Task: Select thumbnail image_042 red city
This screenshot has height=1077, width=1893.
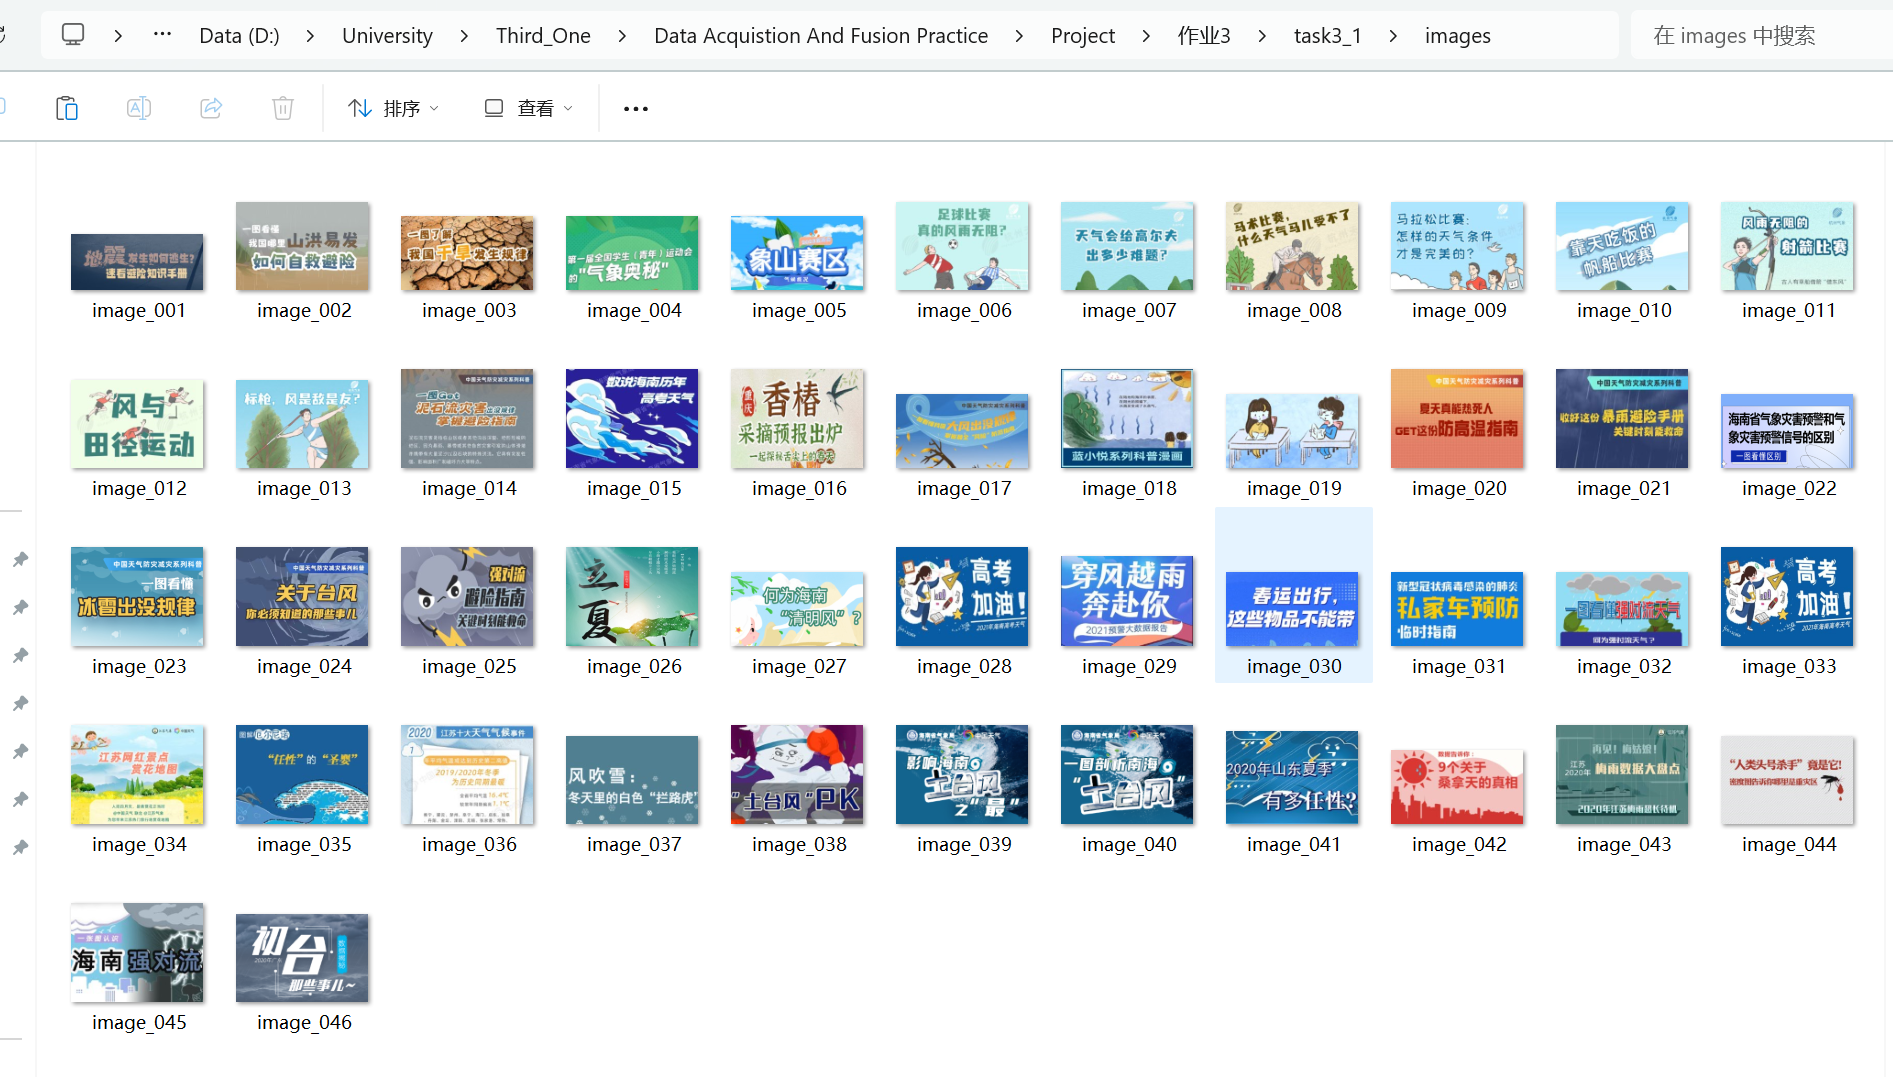Action: point(1457,787)
